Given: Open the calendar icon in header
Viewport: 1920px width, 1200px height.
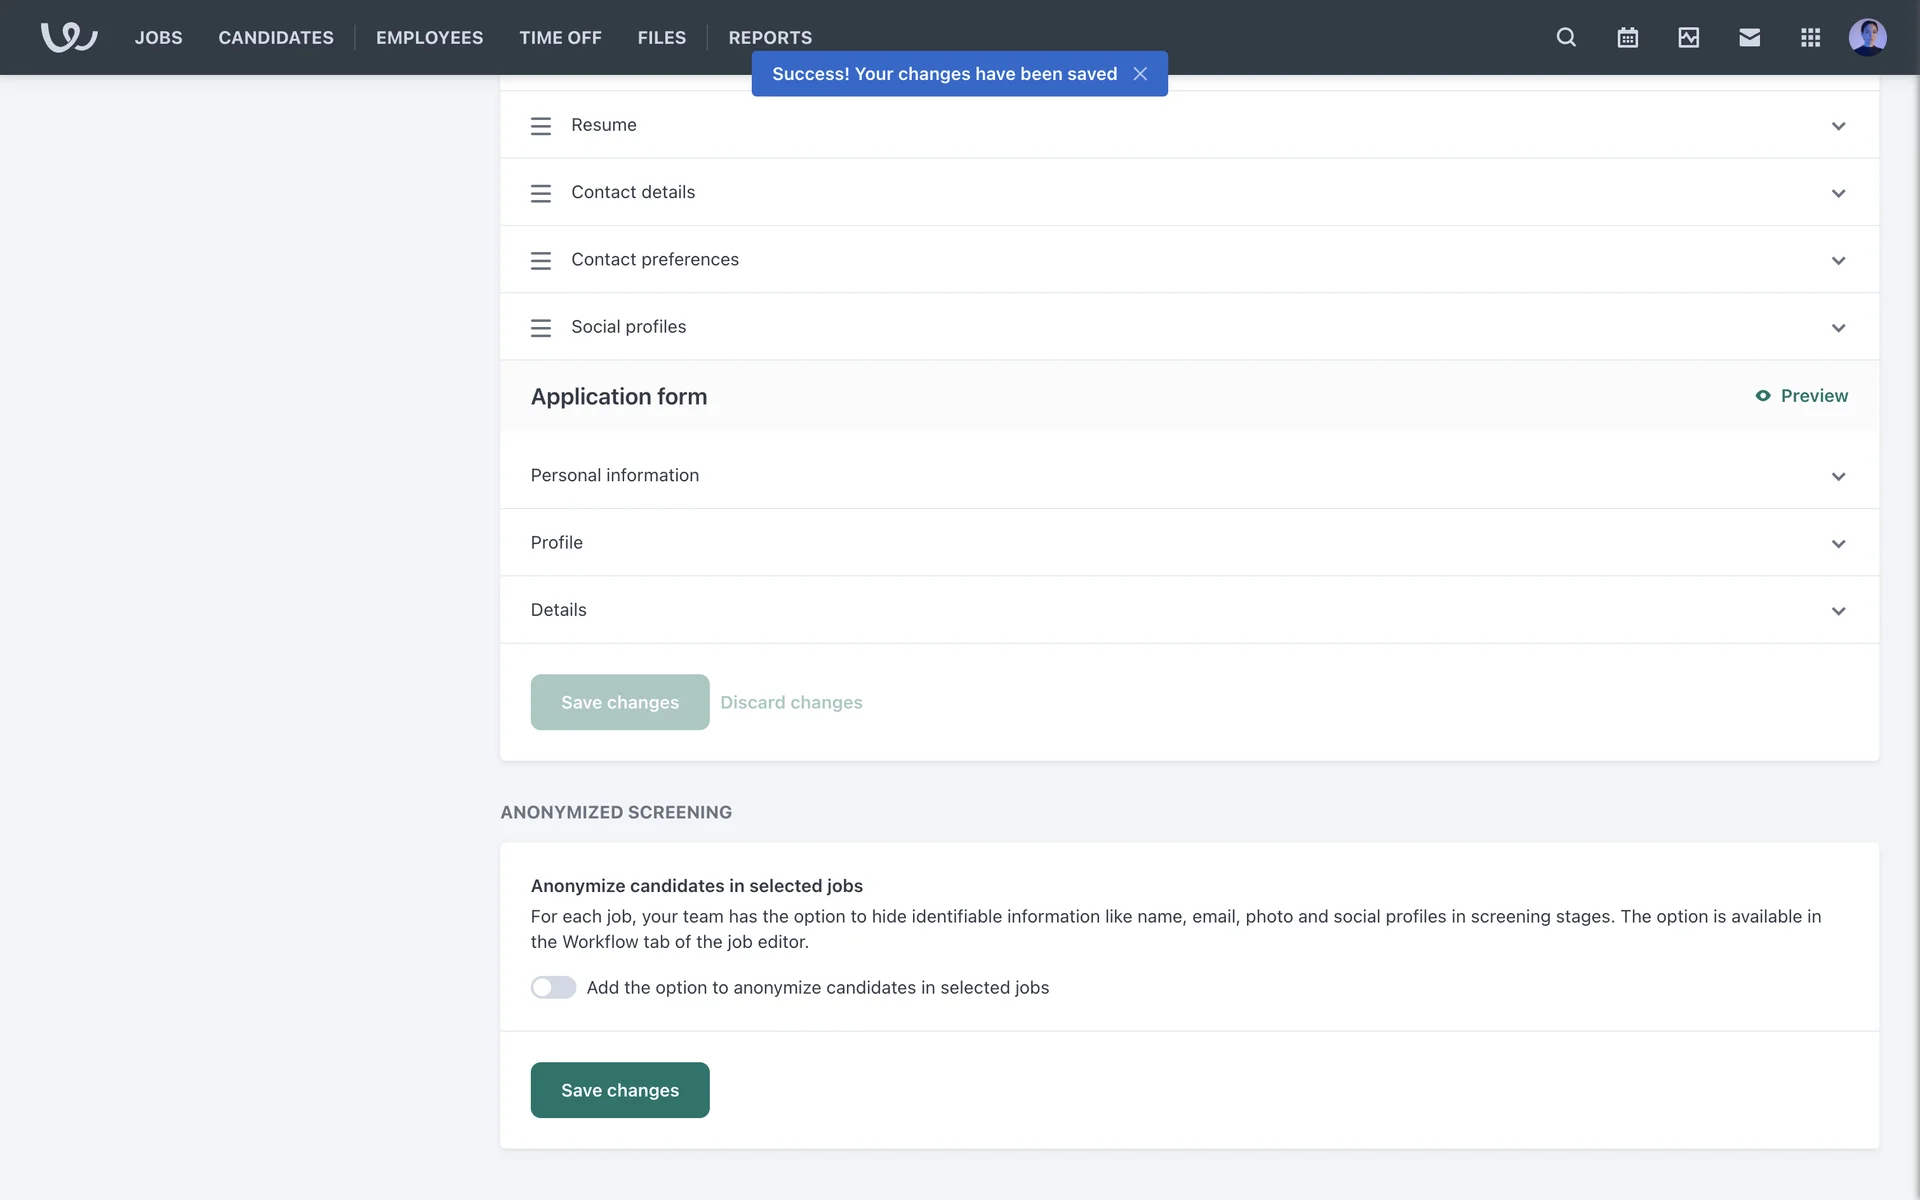Looking at the screenshot, I should tap(1627, 37).
